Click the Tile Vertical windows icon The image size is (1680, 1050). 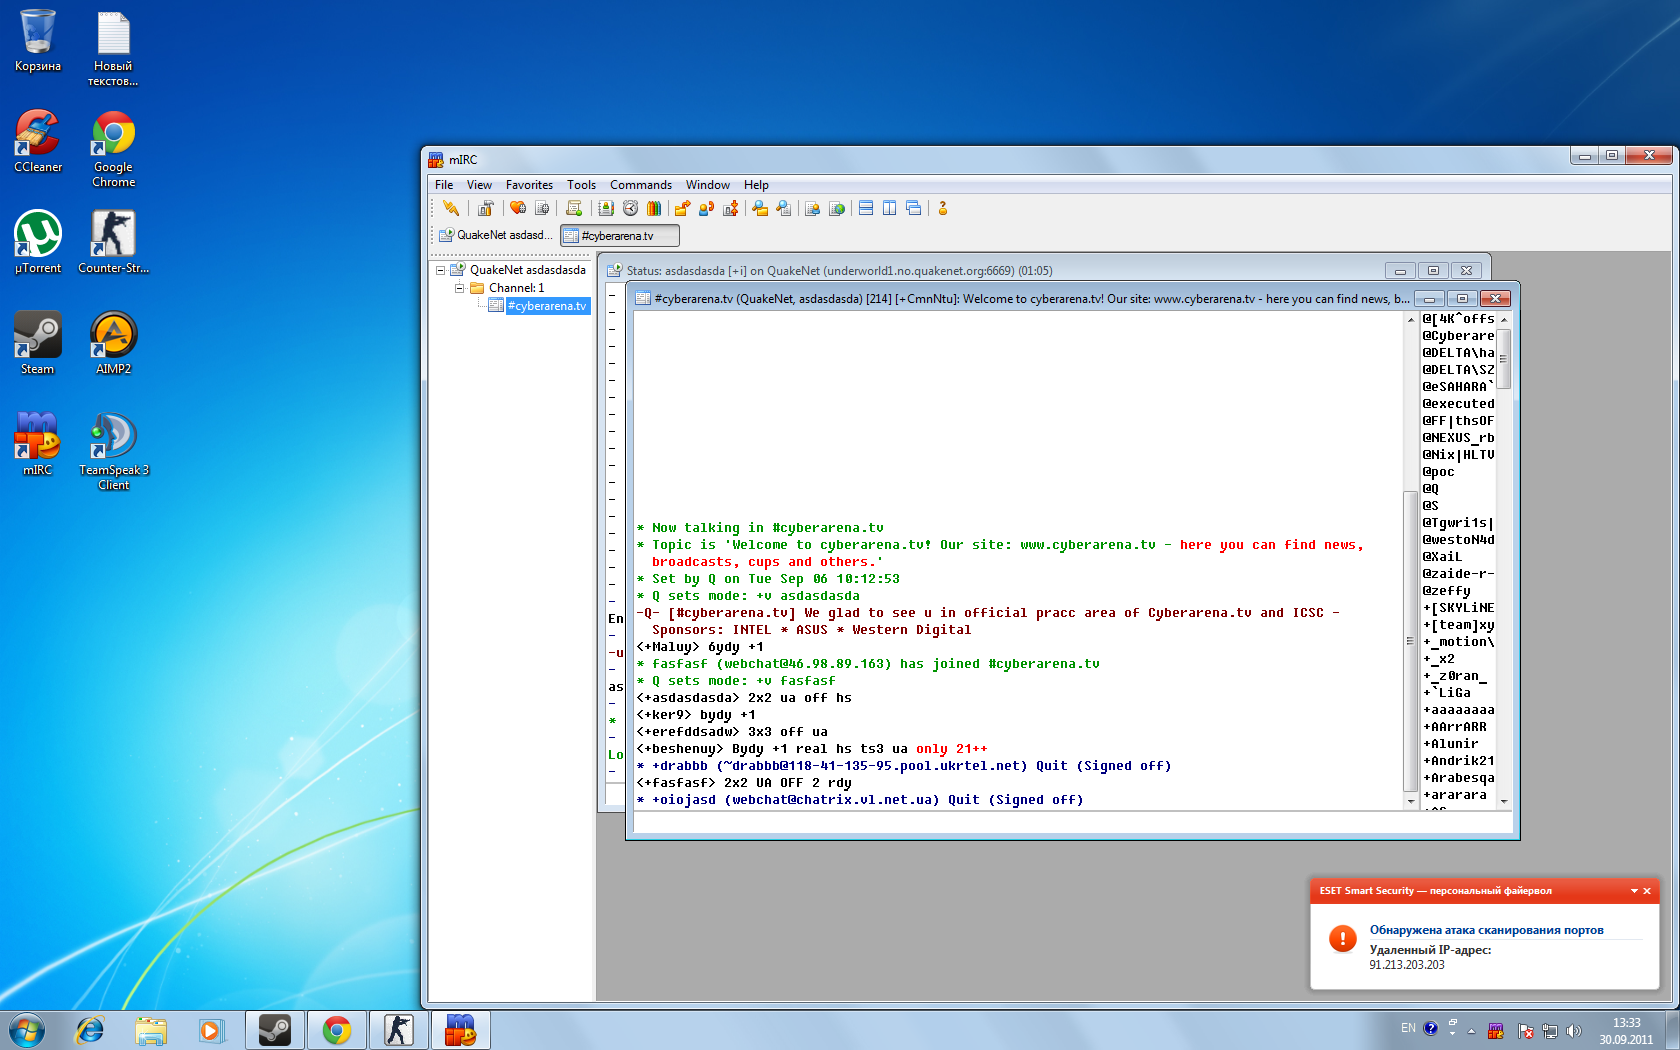(x=889, y=208)
